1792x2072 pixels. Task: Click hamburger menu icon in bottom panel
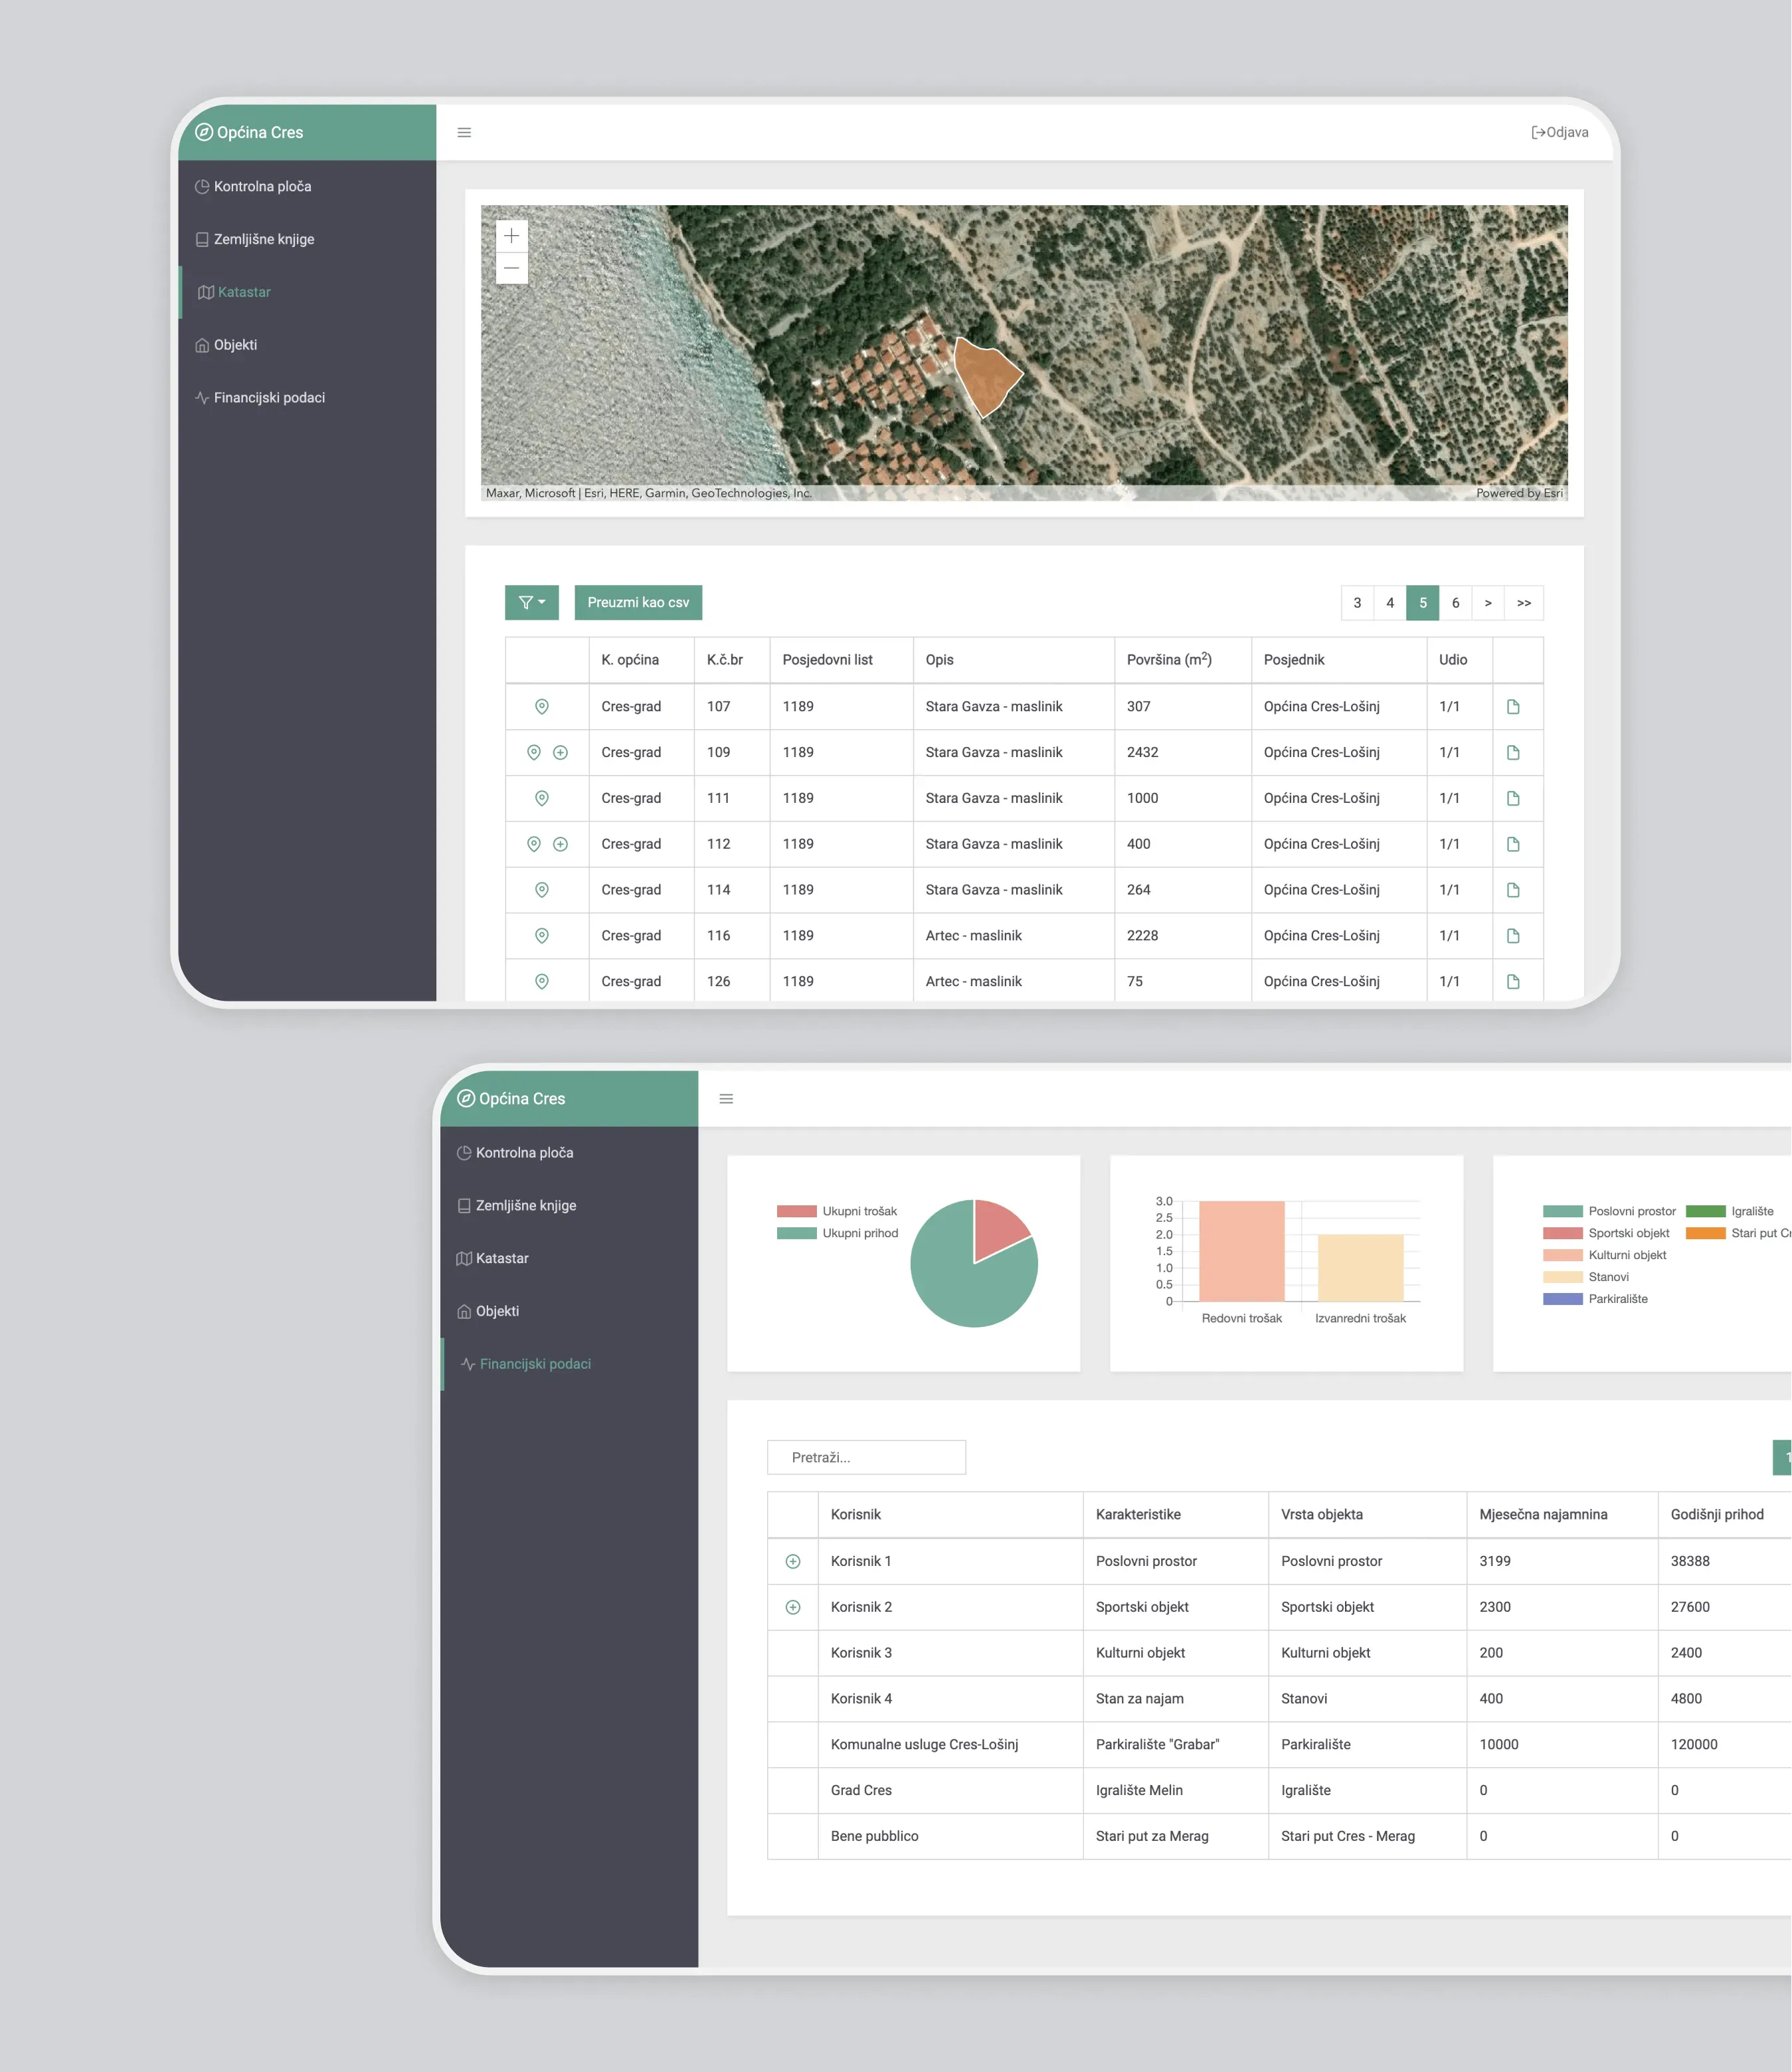pyautogui.click(x=726, y=1098)
